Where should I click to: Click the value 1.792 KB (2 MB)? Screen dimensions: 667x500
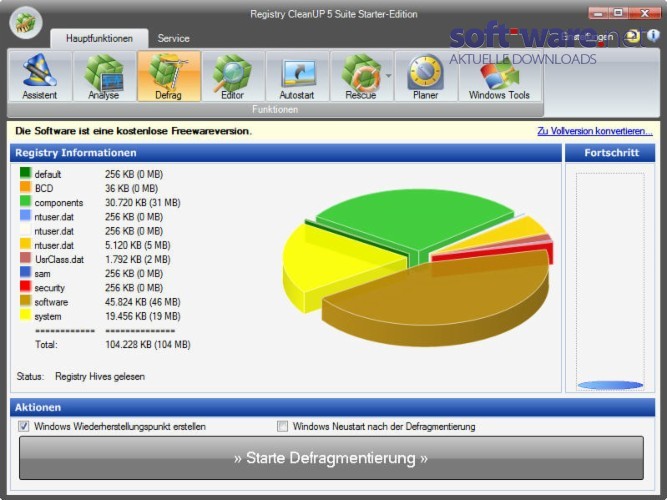138,260
